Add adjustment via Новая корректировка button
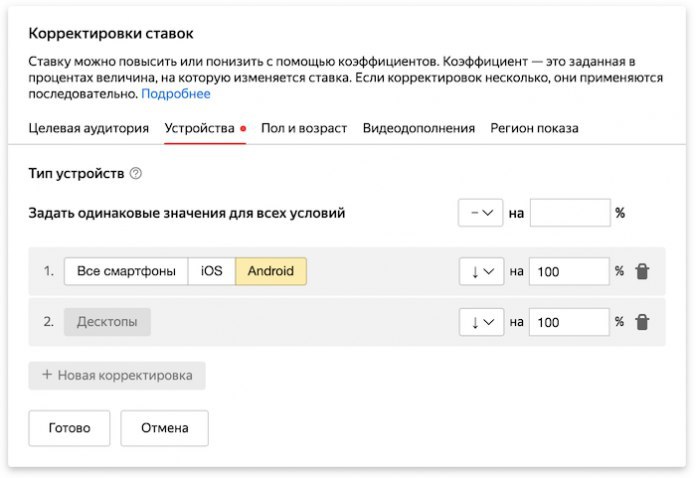696x478 pixels. coord(117,376)
